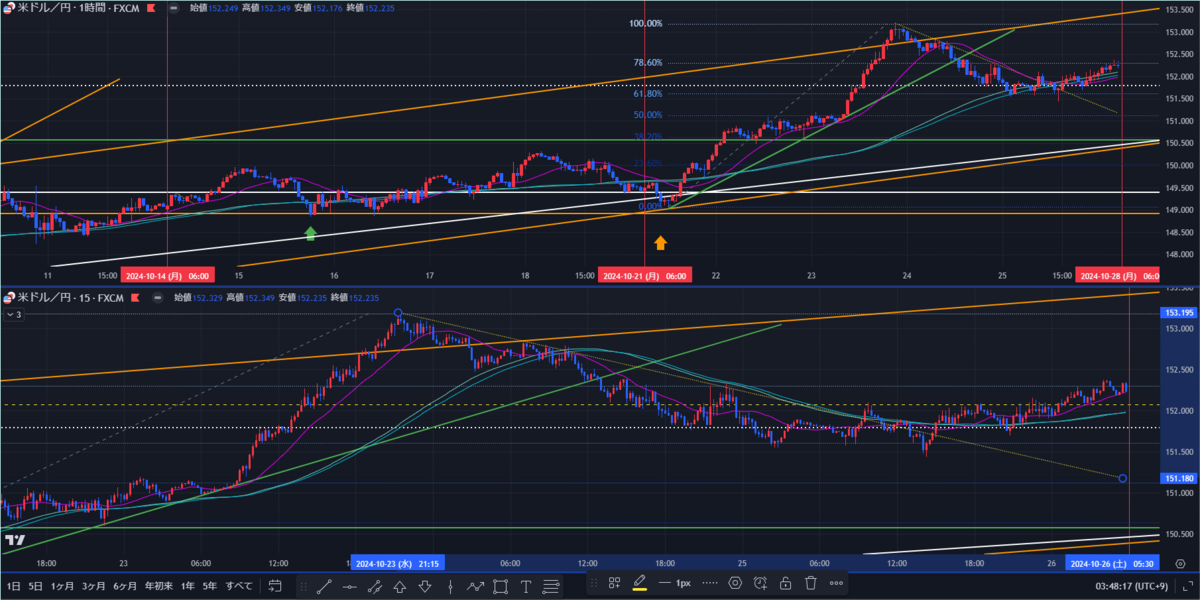Screen dimensions: 1200x600
Task: Click the green up arrow marker on the upper chart
Action: point(310,233)
